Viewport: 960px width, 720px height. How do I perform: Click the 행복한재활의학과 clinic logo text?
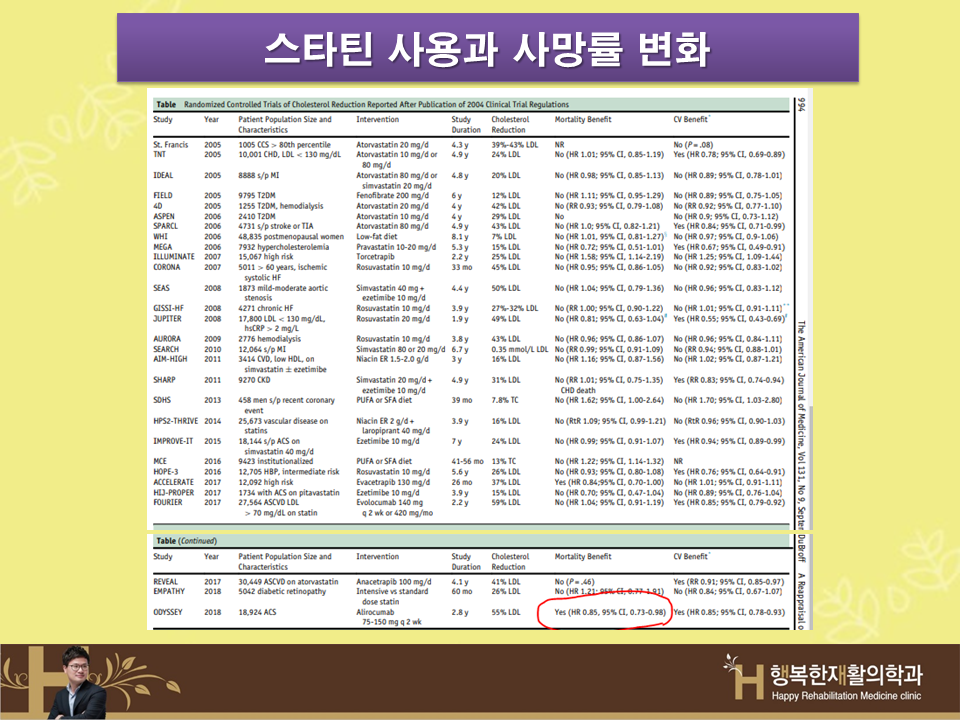click(846, 674)
